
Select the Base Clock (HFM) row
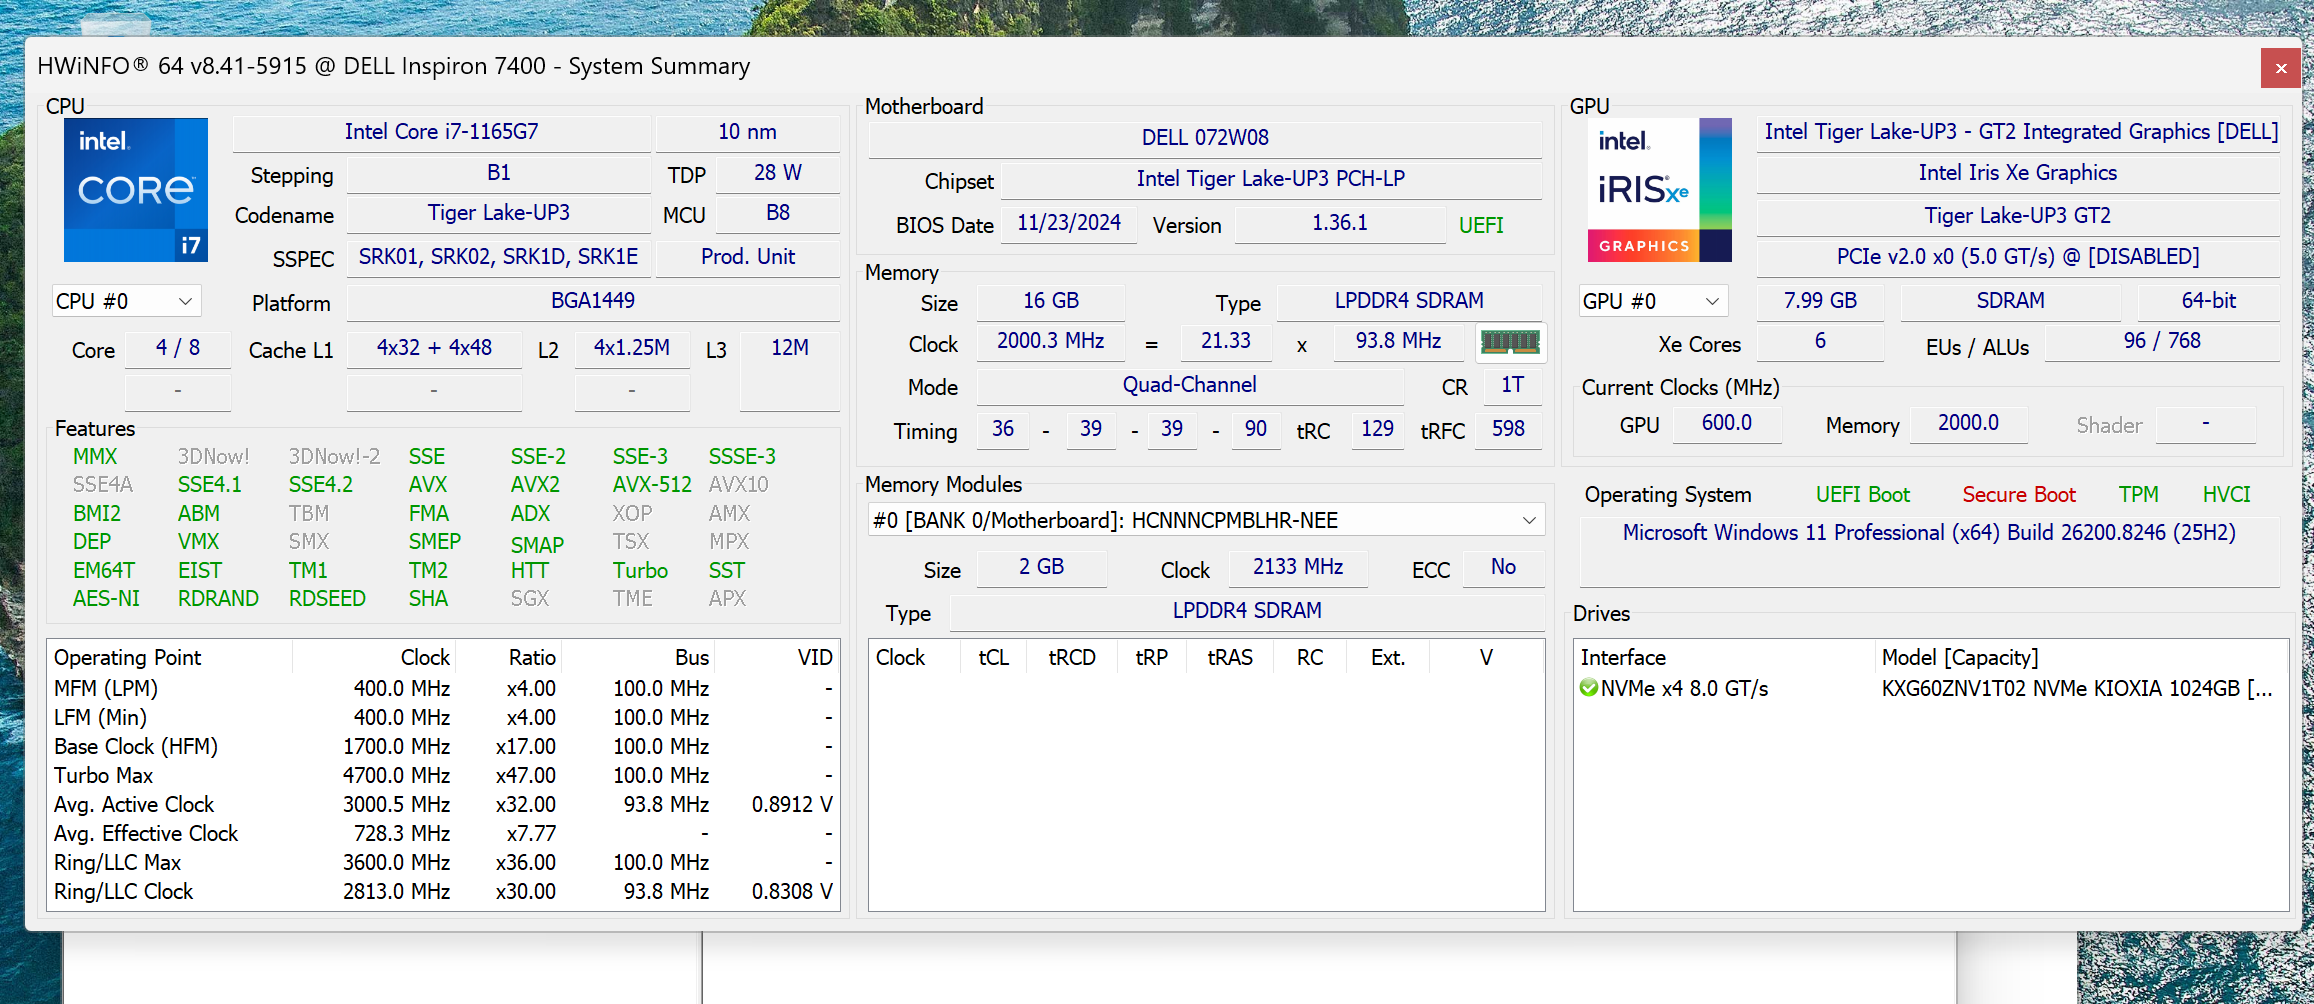pos(443,746)
